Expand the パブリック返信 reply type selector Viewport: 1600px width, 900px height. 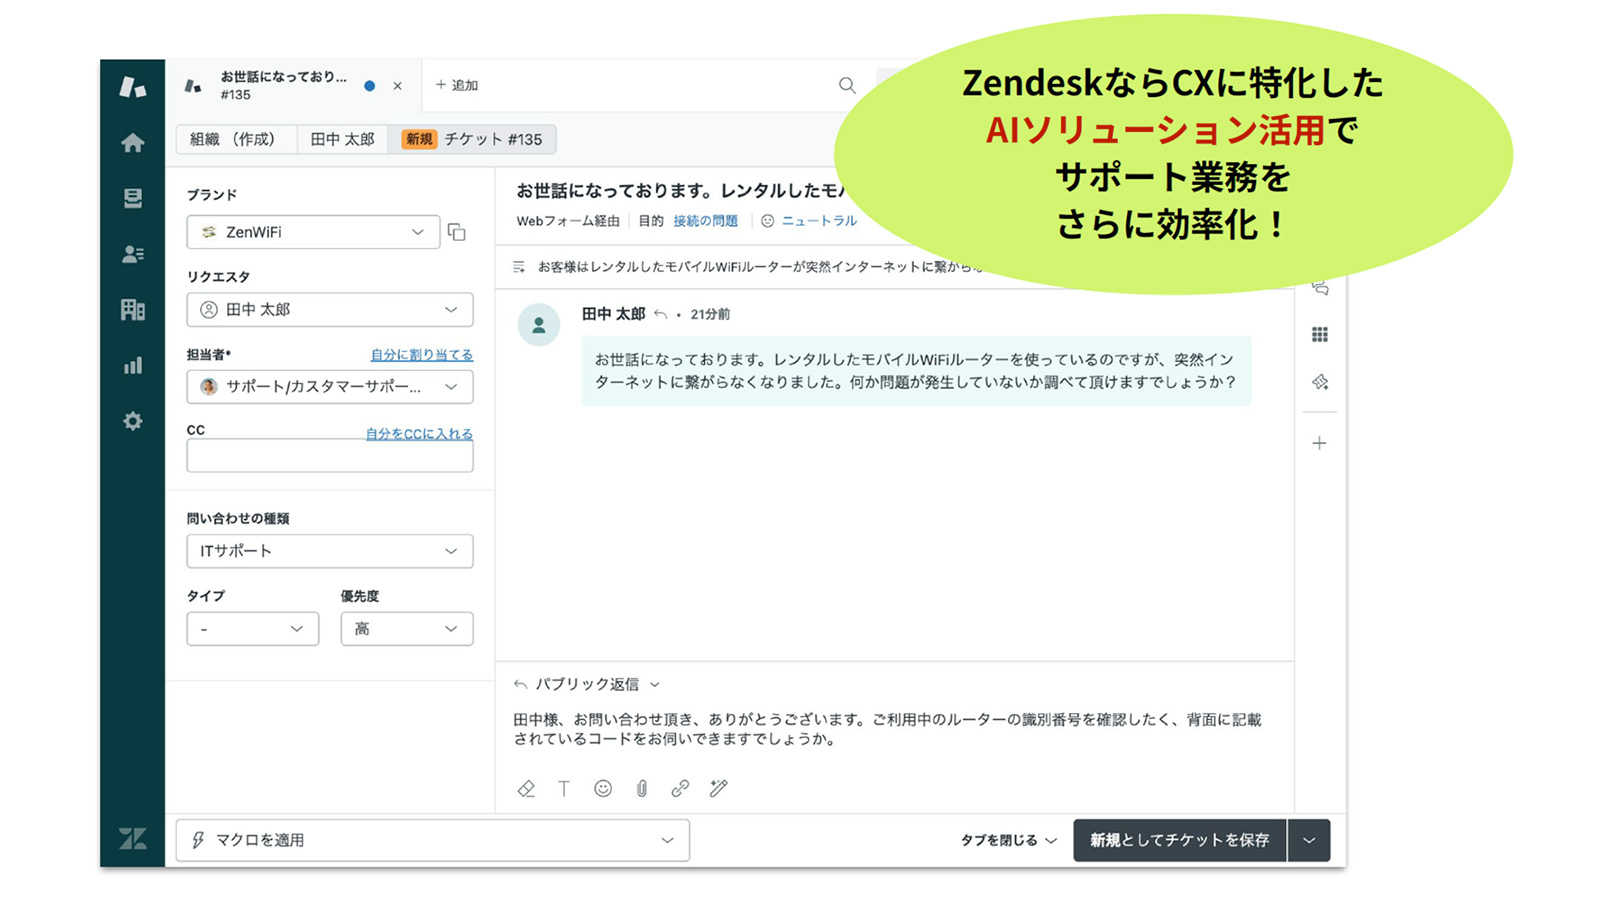point(588,685)
